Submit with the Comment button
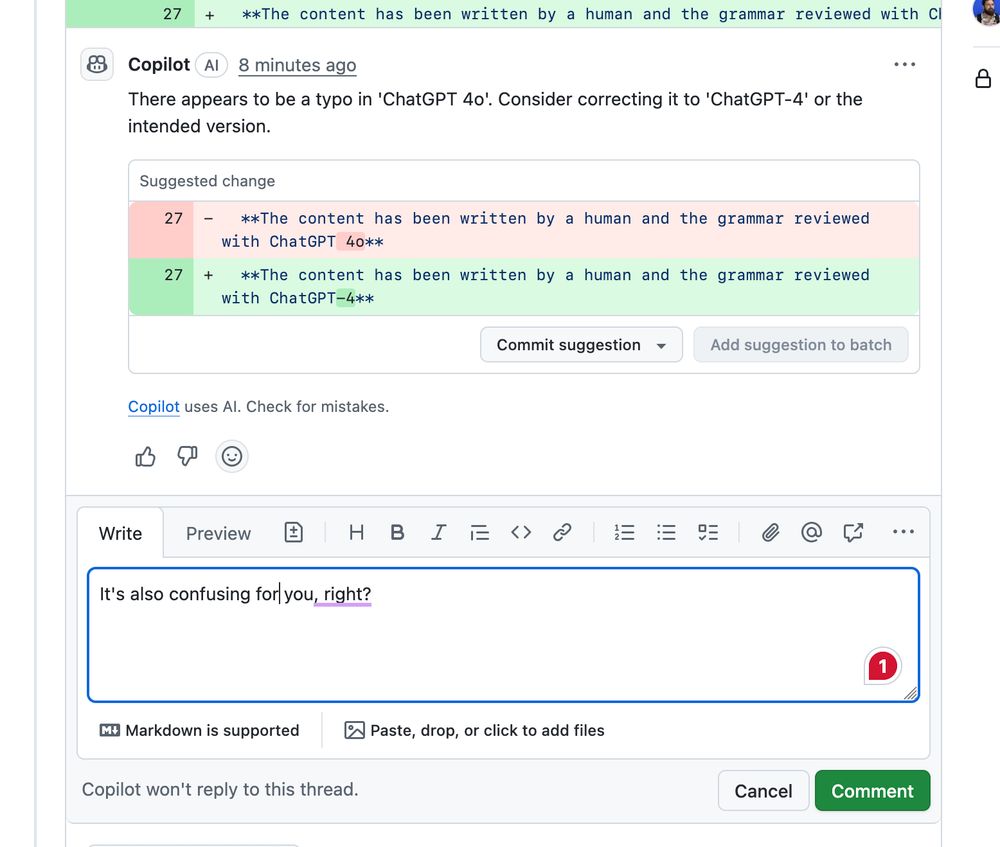This screenshot has width=1000, height=847. point(872,791)
